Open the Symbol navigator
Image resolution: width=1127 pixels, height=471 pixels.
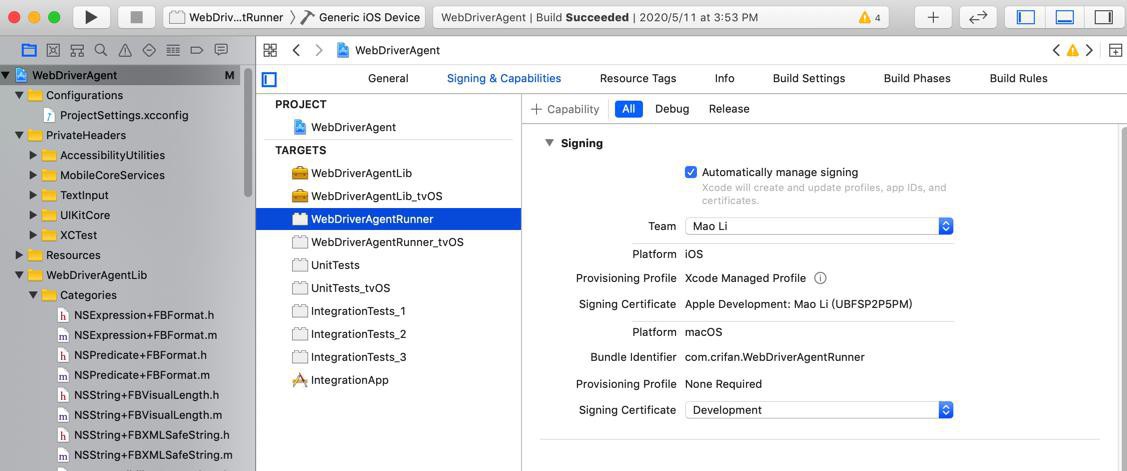click(x=77, y=50)
